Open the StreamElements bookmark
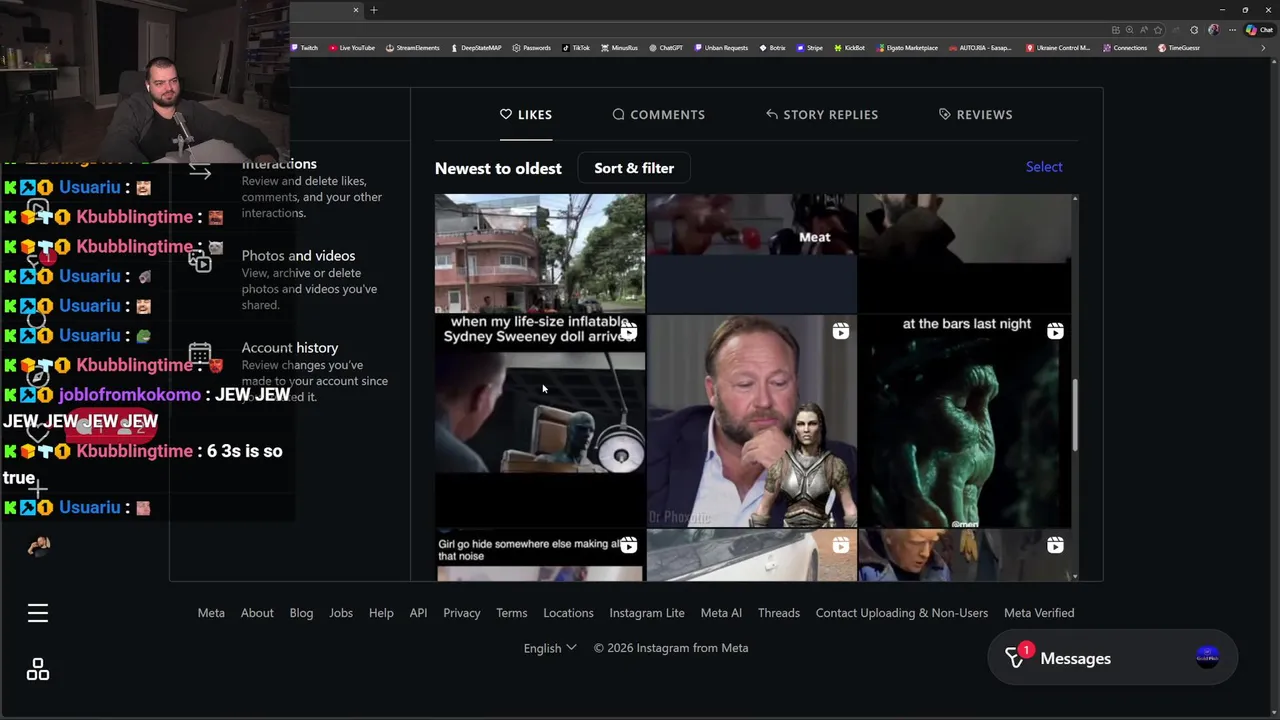Screen dimensions: 1280x720 pyautogui.click(x=413, y=48)
